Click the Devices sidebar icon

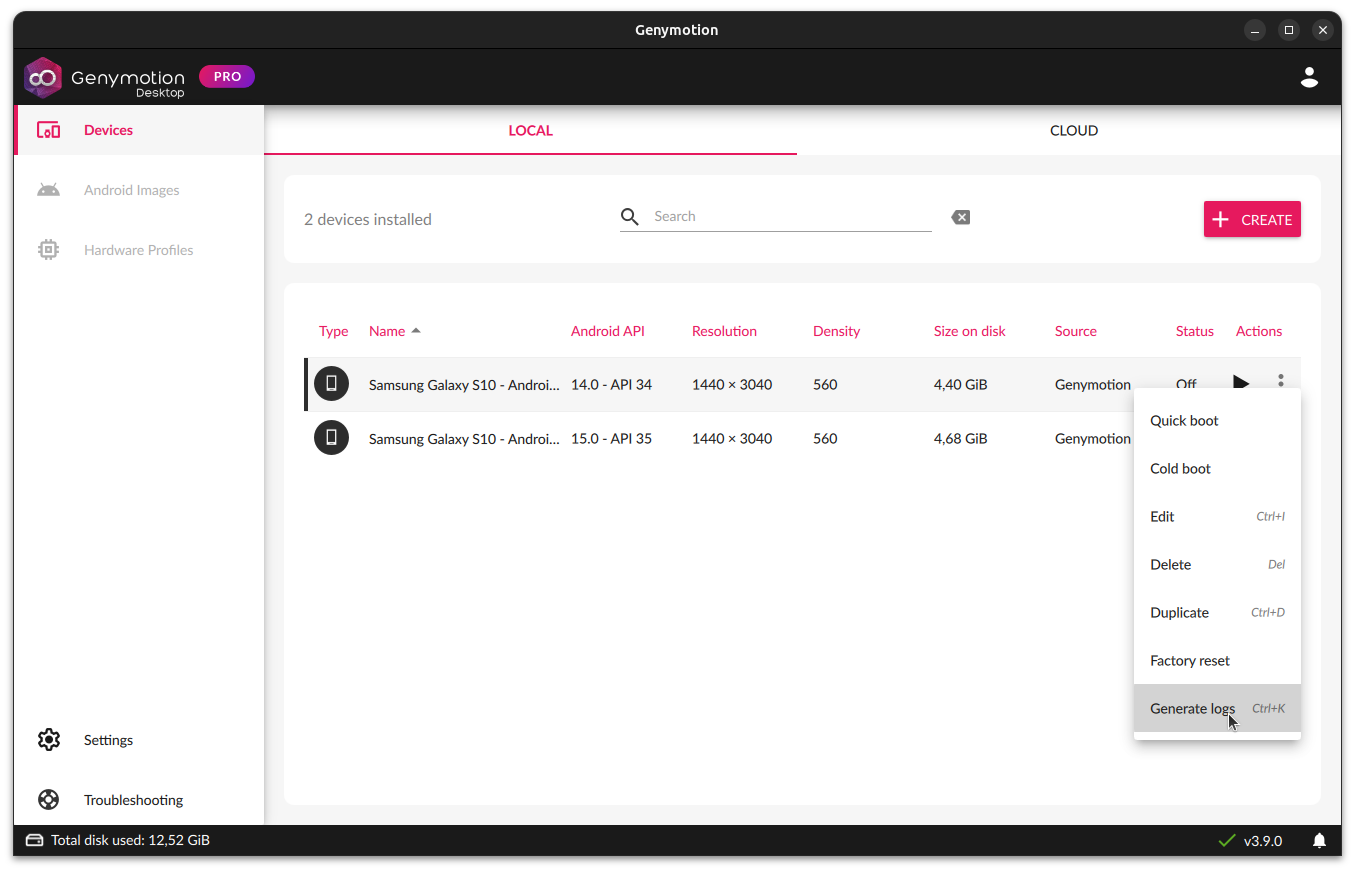pyautogui.click(x=48, y=130)
